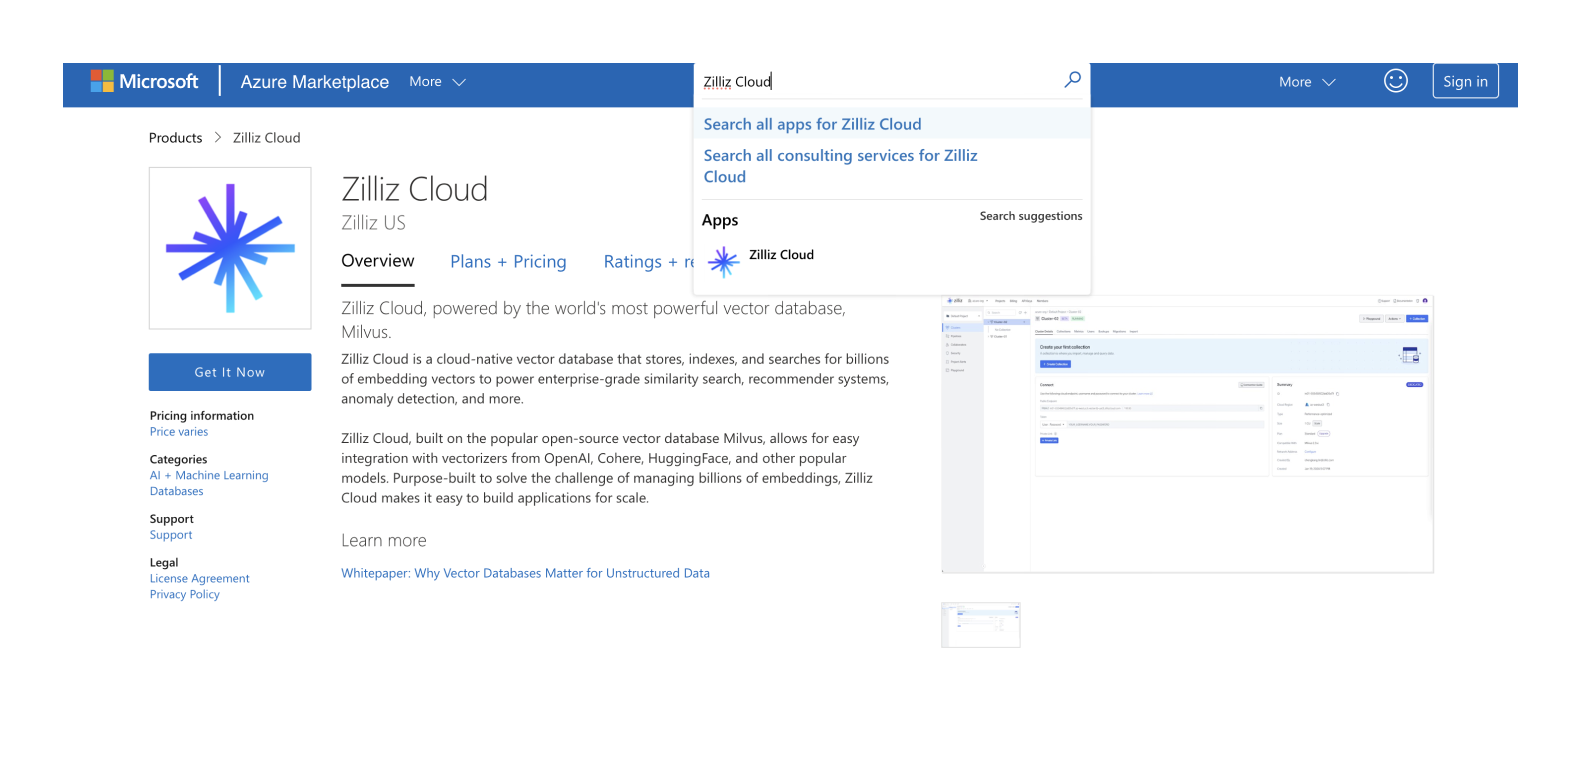Select Search all apps for Zilliz Cloud
Screen dimensions: 1581x777
(812, 124)
